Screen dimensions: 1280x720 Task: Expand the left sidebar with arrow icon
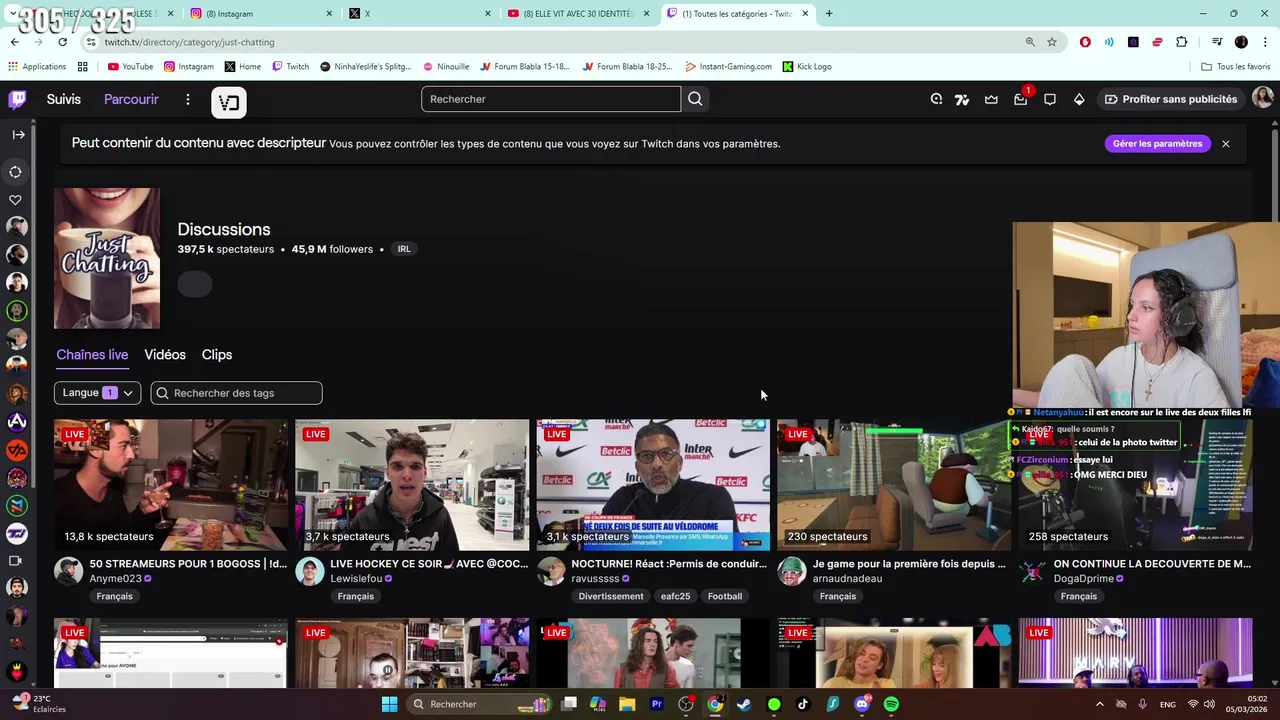(18, 134)
